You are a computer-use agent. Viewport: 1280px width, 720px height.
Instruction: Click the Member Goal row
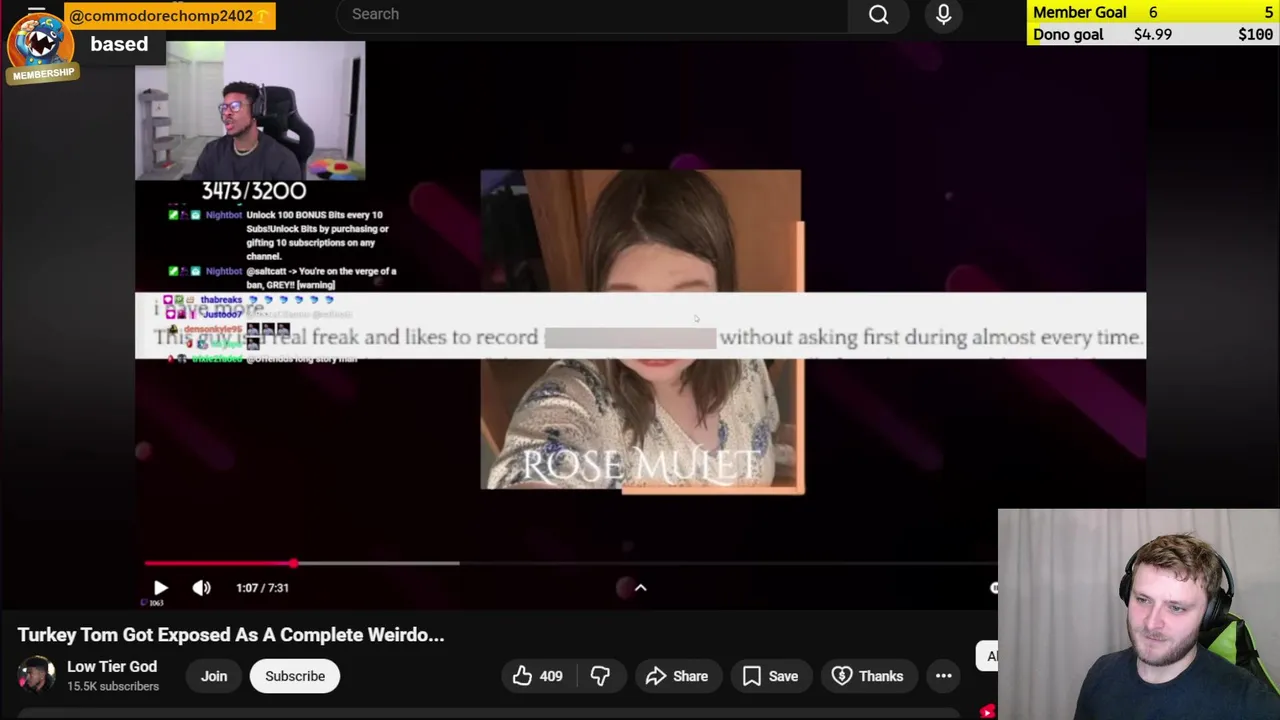pyautogui.click(x=1153, y=12)
